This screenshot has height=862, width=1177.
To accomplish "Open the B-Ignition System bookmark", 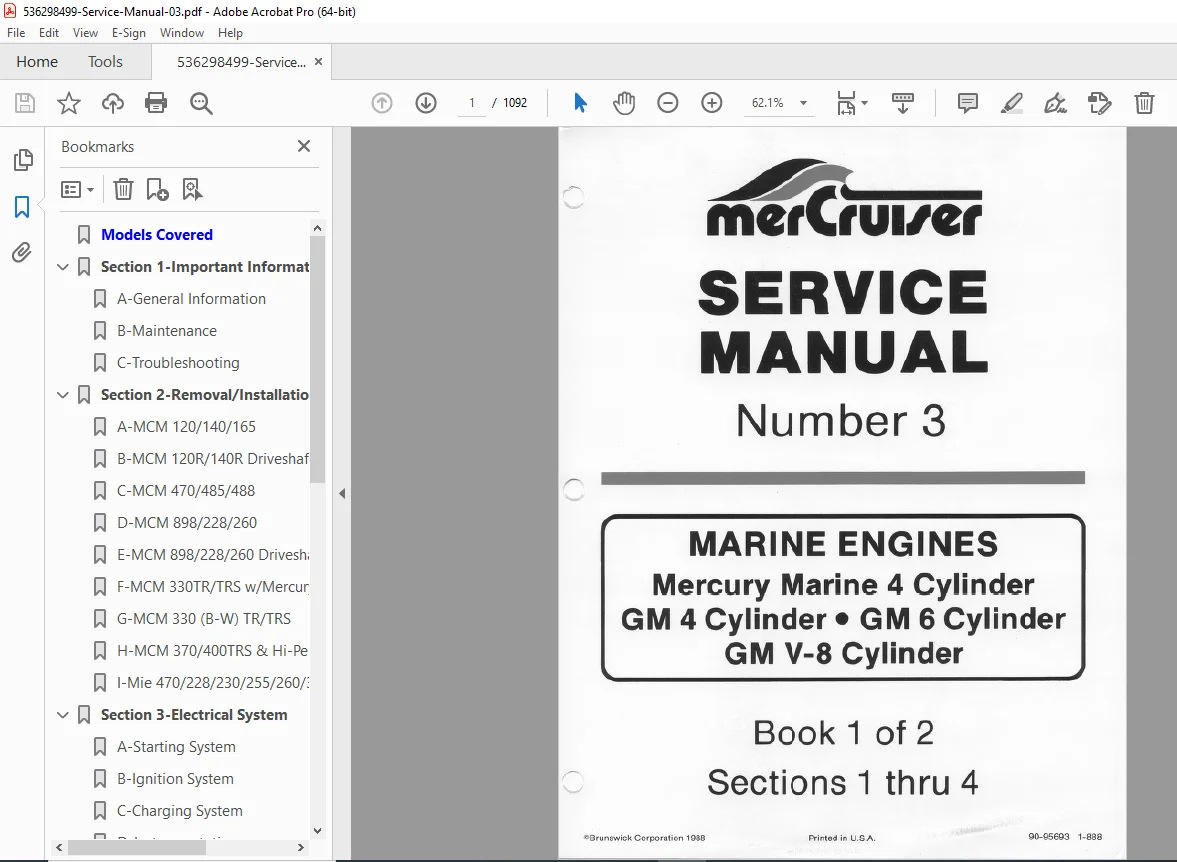I will (175, 779).
